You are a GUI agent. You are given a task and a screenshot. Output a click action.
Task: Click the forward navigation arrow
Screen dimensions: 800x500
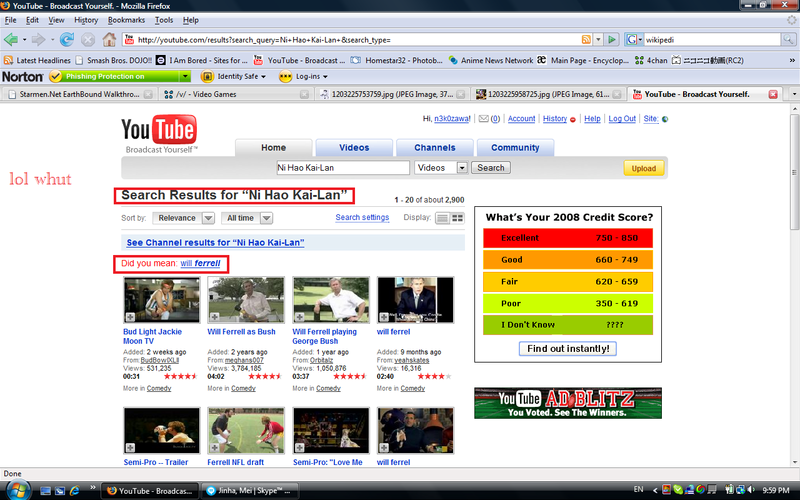38,39
